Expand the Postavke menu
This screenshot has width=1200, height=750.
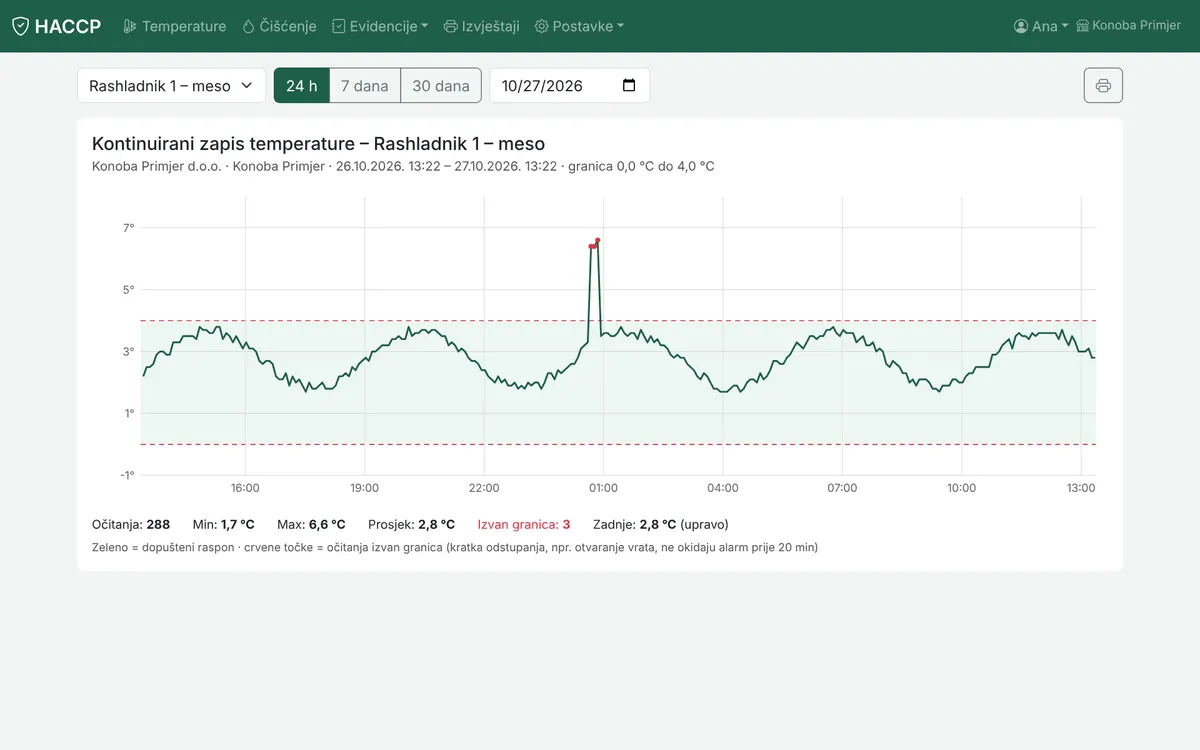579,26
